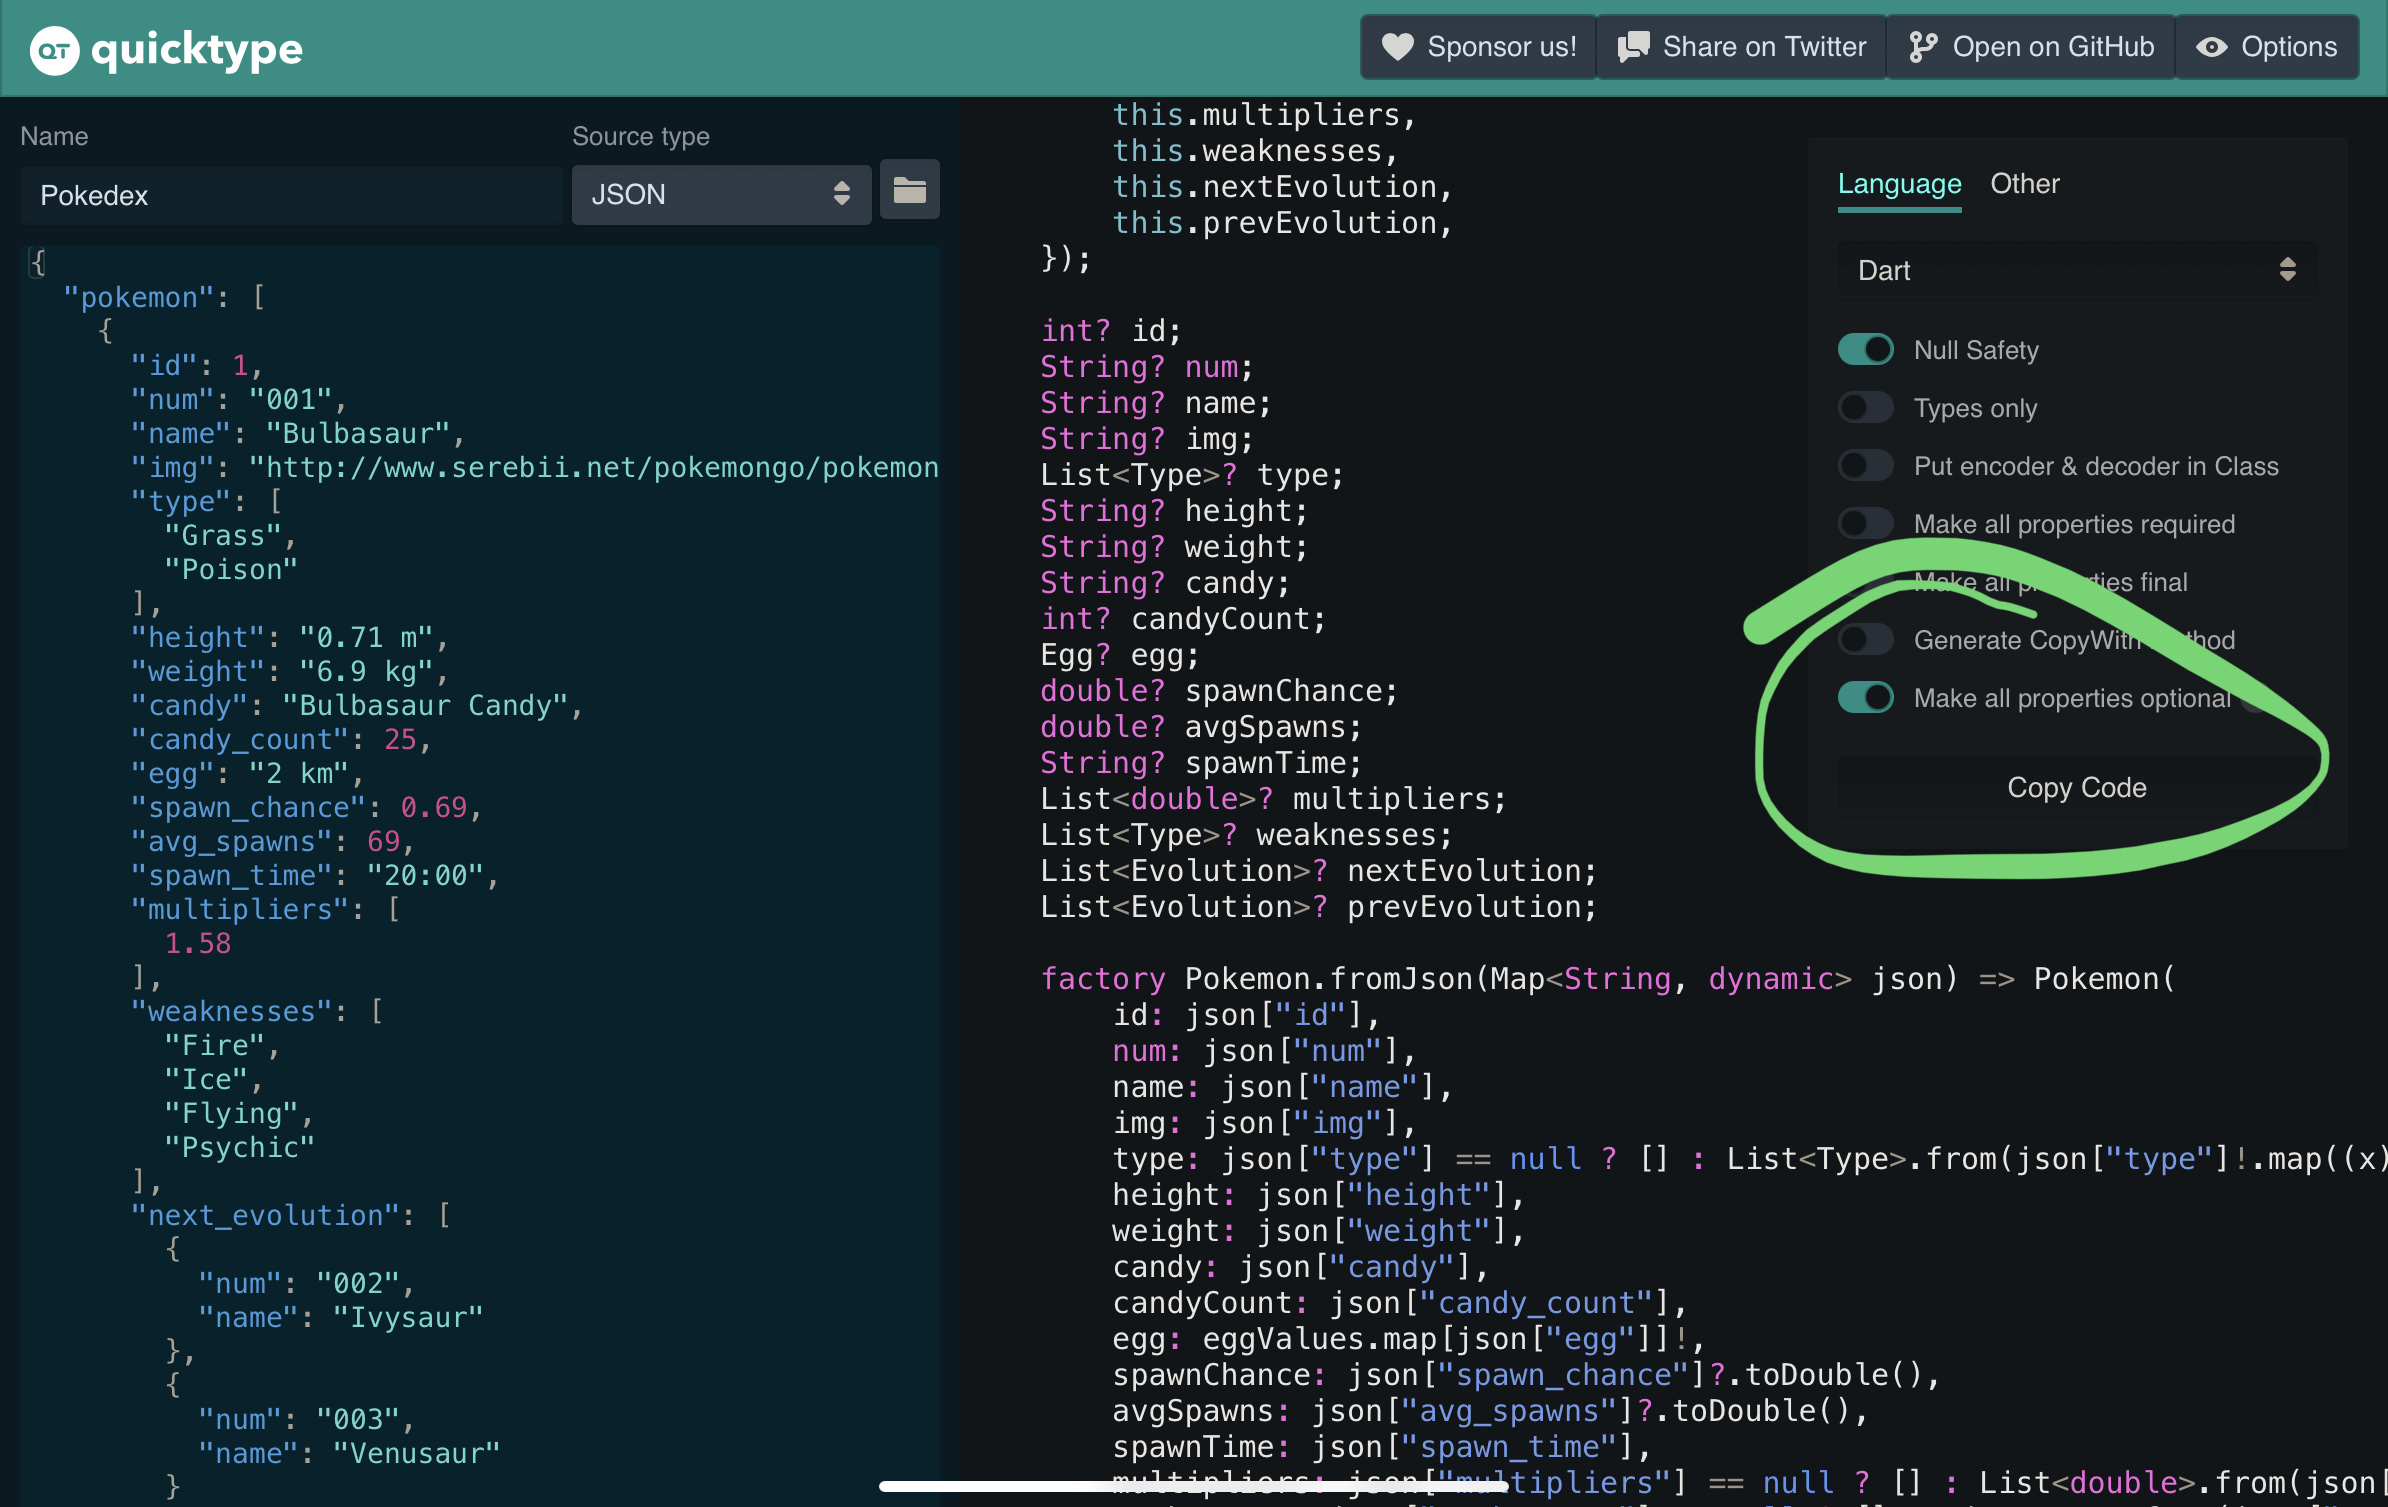Screen dimensions: 2388x1507
Task: Click the Share on Twitter chat icon
Action: click(x=1633, y=47)
